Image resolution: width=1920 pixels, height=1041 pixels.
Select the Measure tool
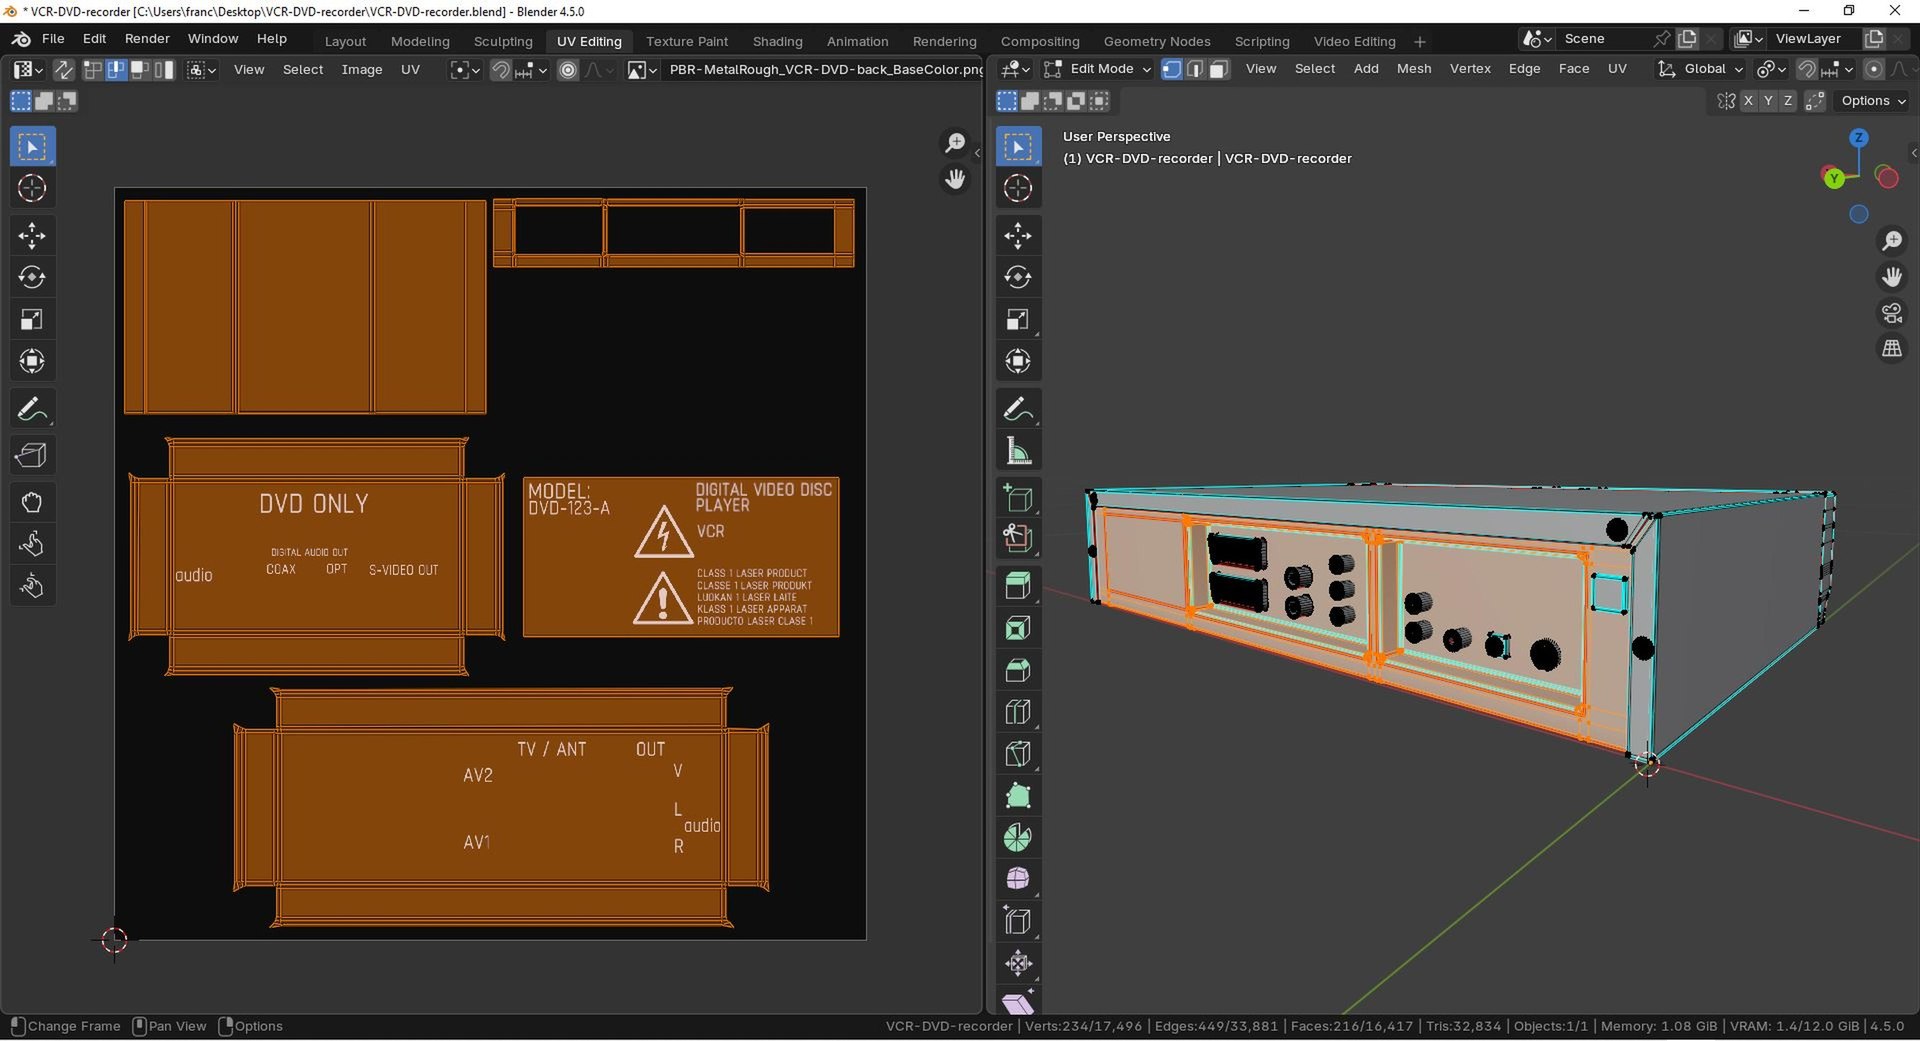[1018, 452]
